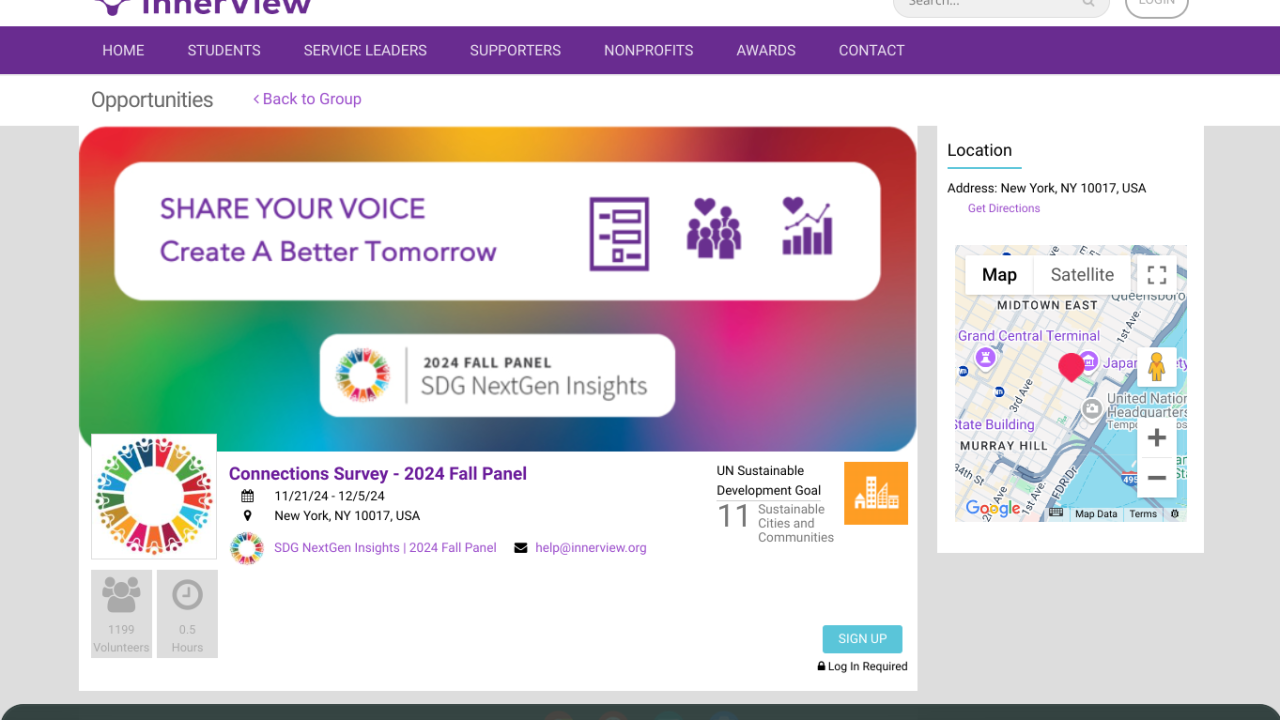Image resolution: width=1280 pixels, height=720 pixels.
Task: Click the calendar date icon
Action: click(x=248, y=496)
